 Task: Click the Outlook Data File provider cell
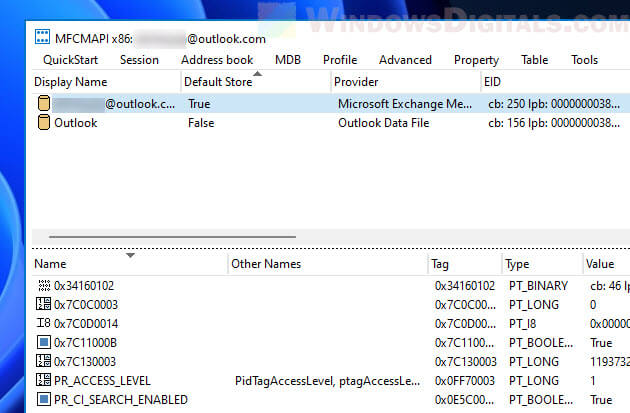(x=384, y=123)
